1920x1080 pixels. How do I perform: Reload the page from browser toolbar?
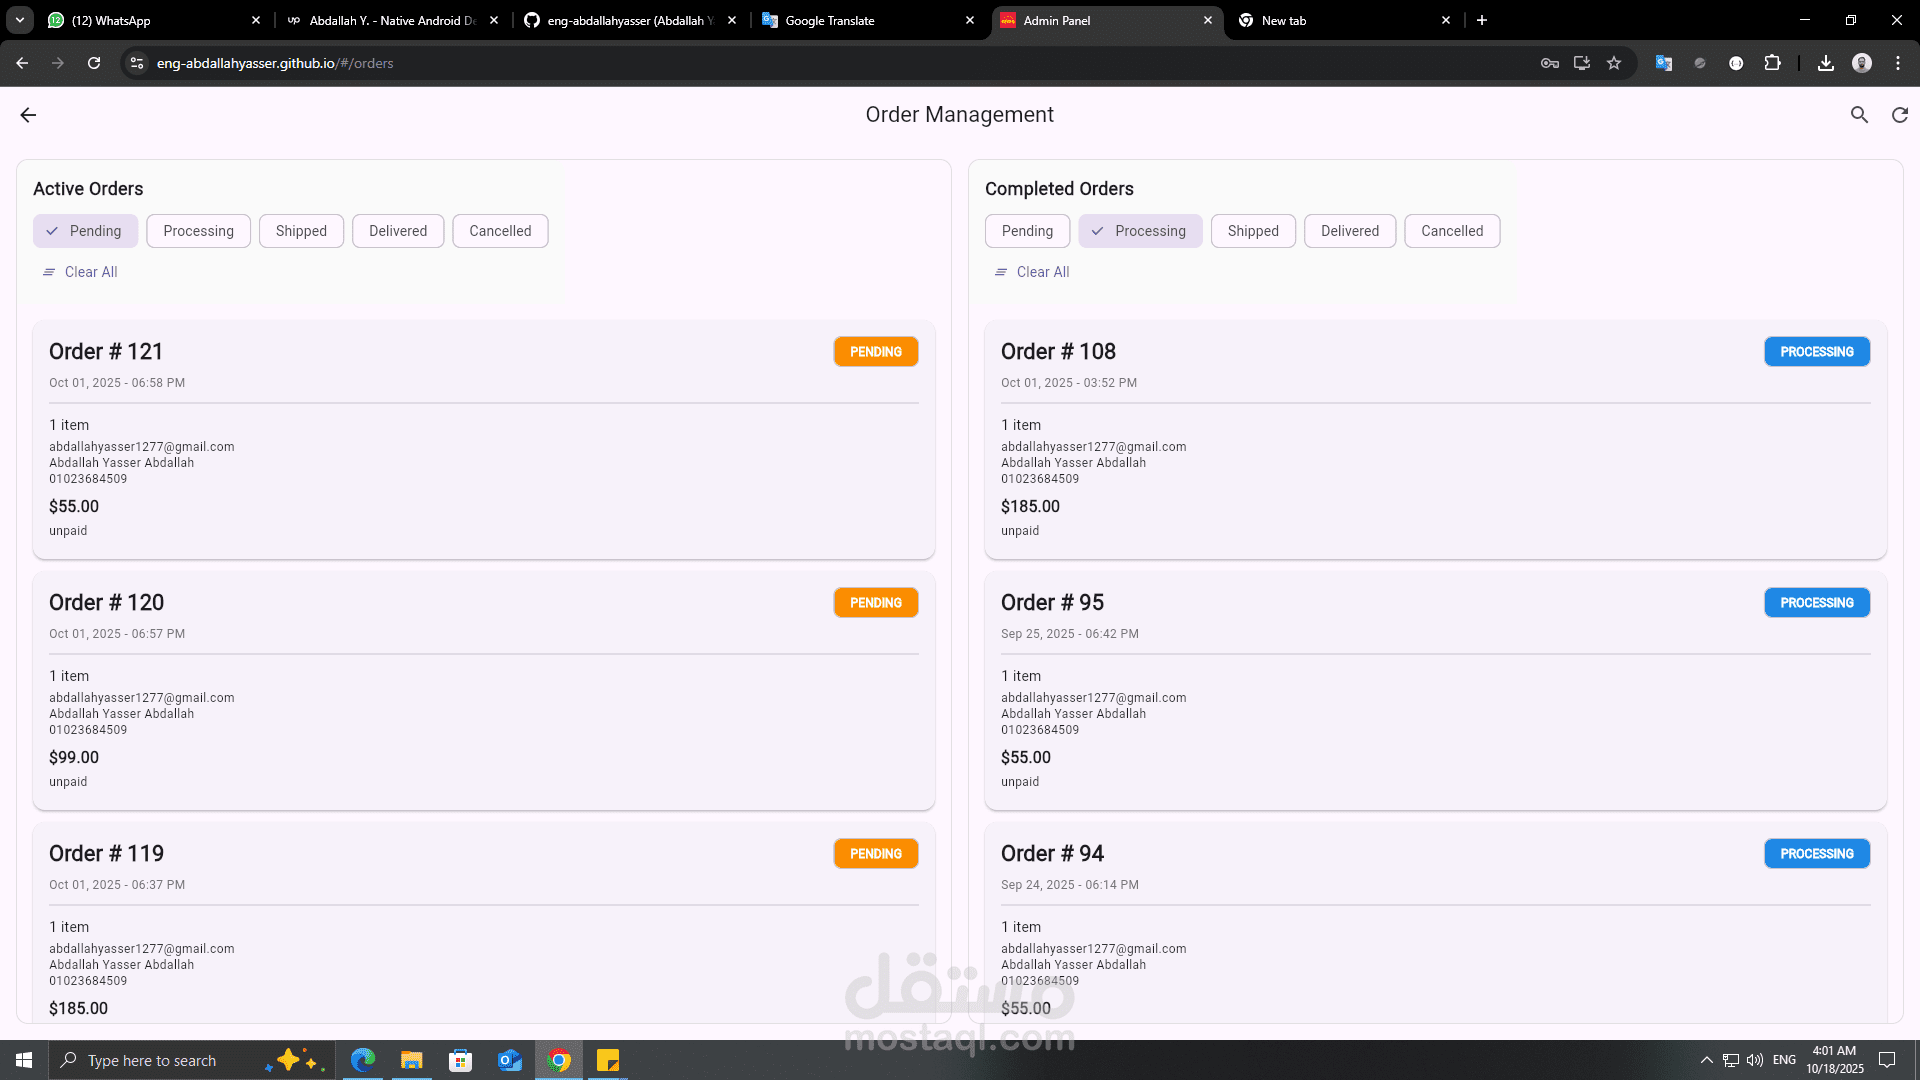coord(94,63)
